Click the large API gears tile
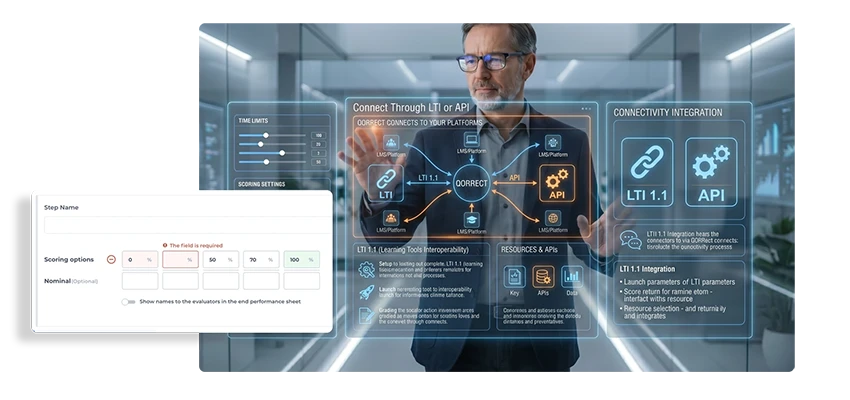 [x=711, y=172]
